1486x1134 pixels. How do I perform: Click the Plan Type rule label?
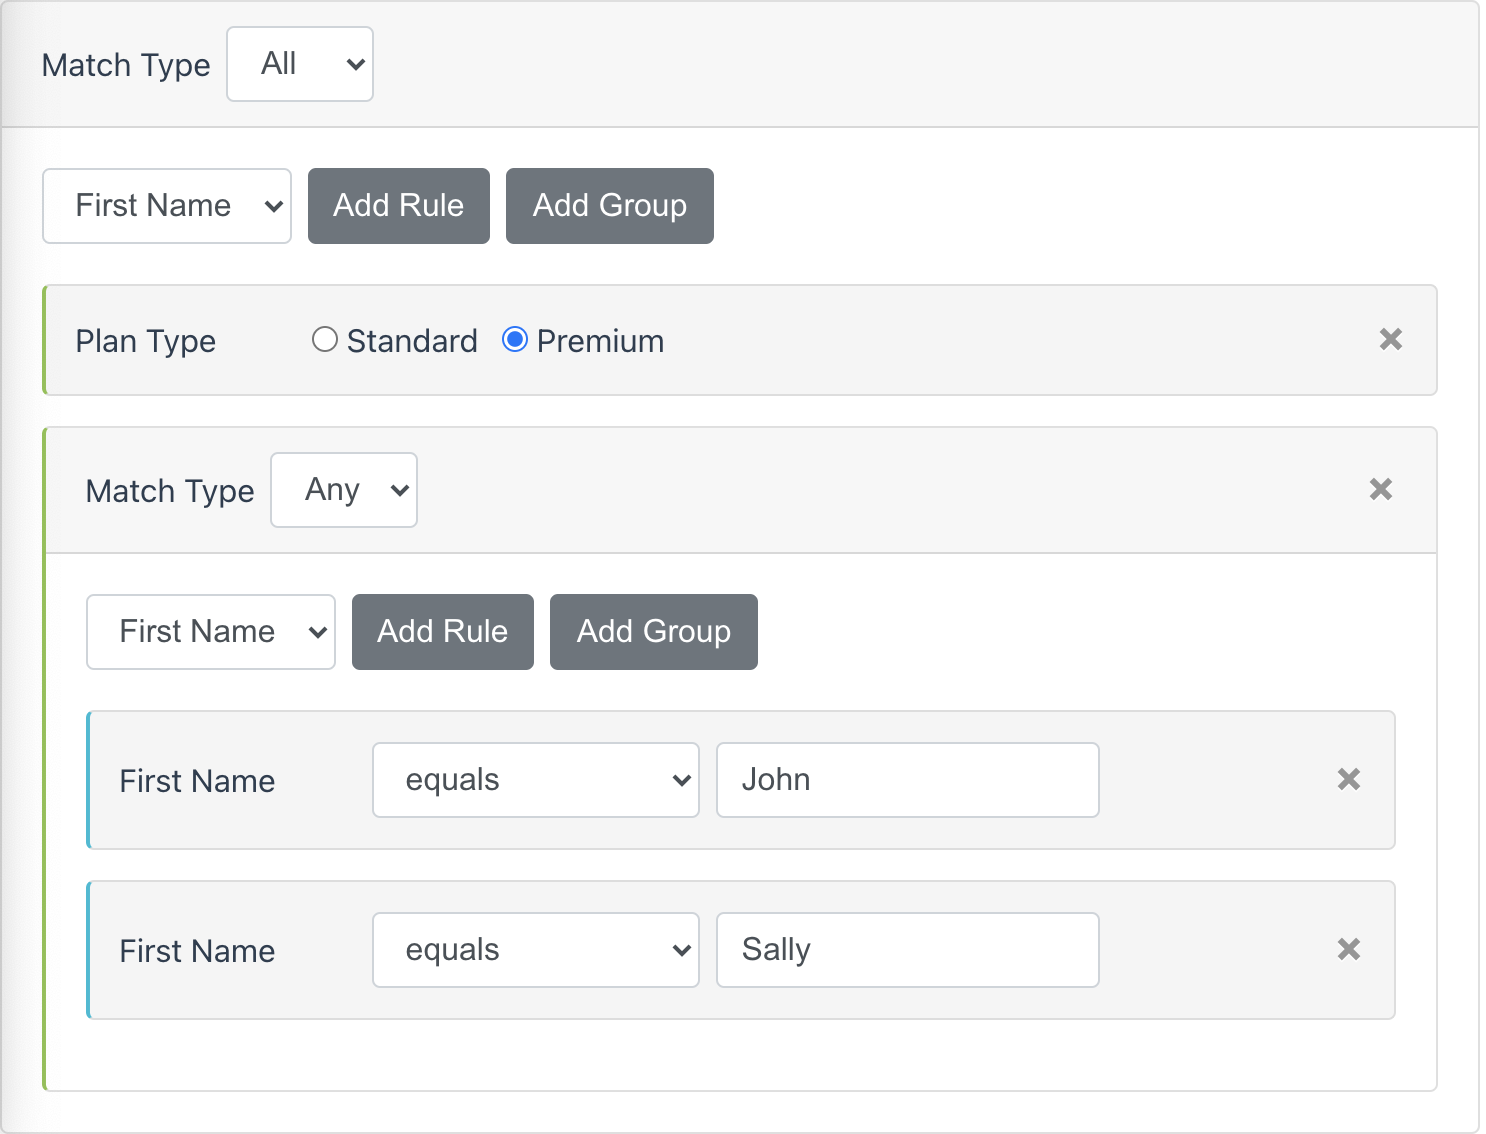point(146,341)
